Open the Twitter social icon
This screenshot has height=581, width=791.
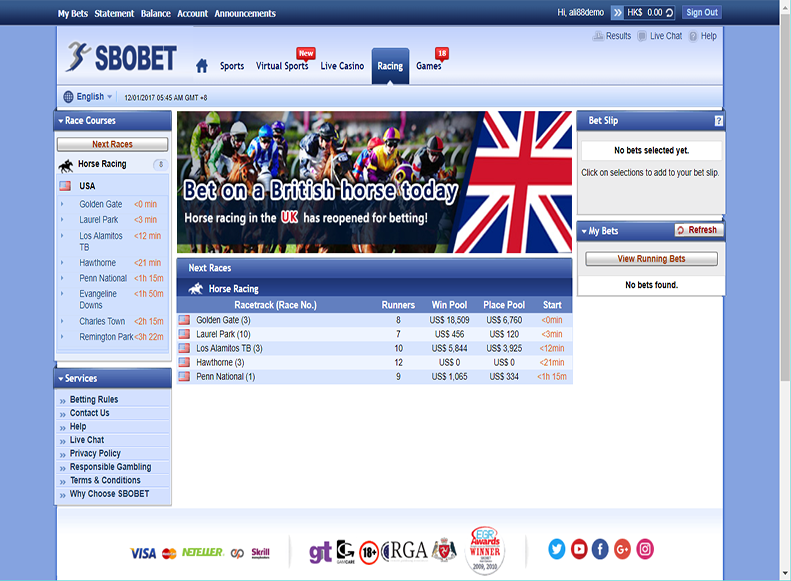[557, 549]
